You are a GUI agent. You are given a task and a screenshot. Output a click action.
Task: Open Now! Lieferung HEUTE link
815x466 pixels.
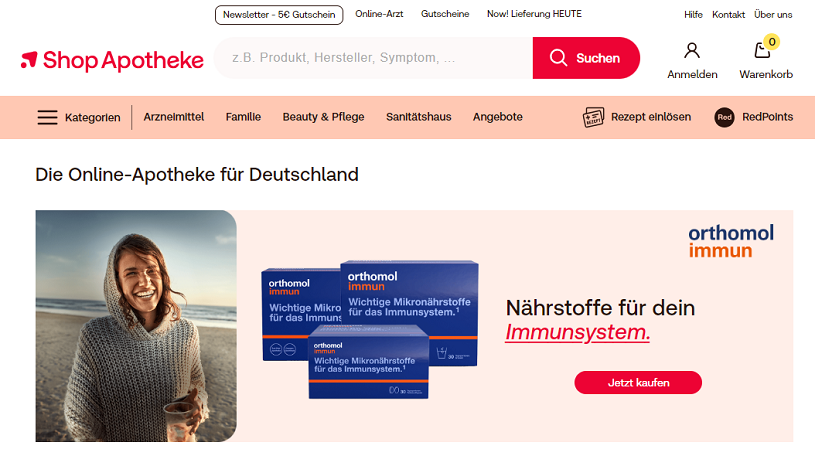tap(534, 14)
